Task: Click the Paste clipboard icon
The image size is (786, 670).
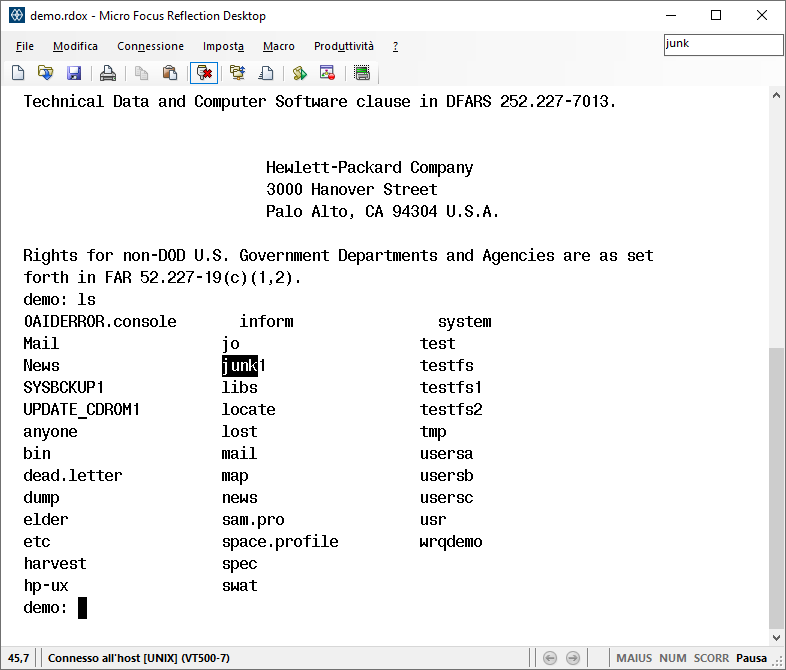Action: 170,73
